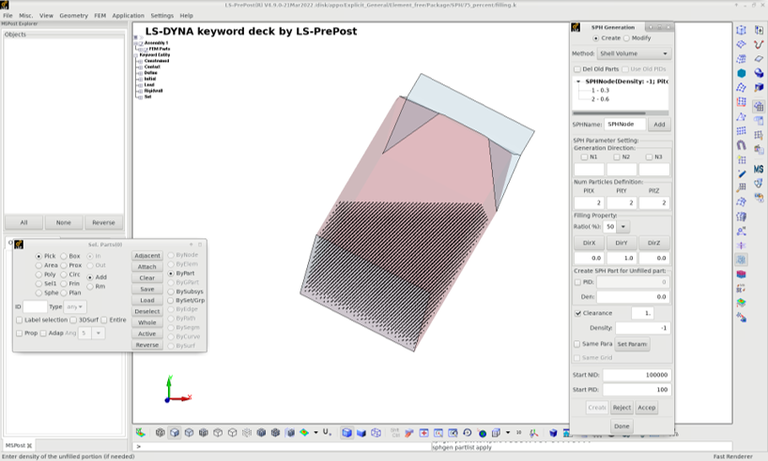The width and height of the screenshot is (768, 461).
Task: Open the Application menu
Action: [x=128, y=16]
